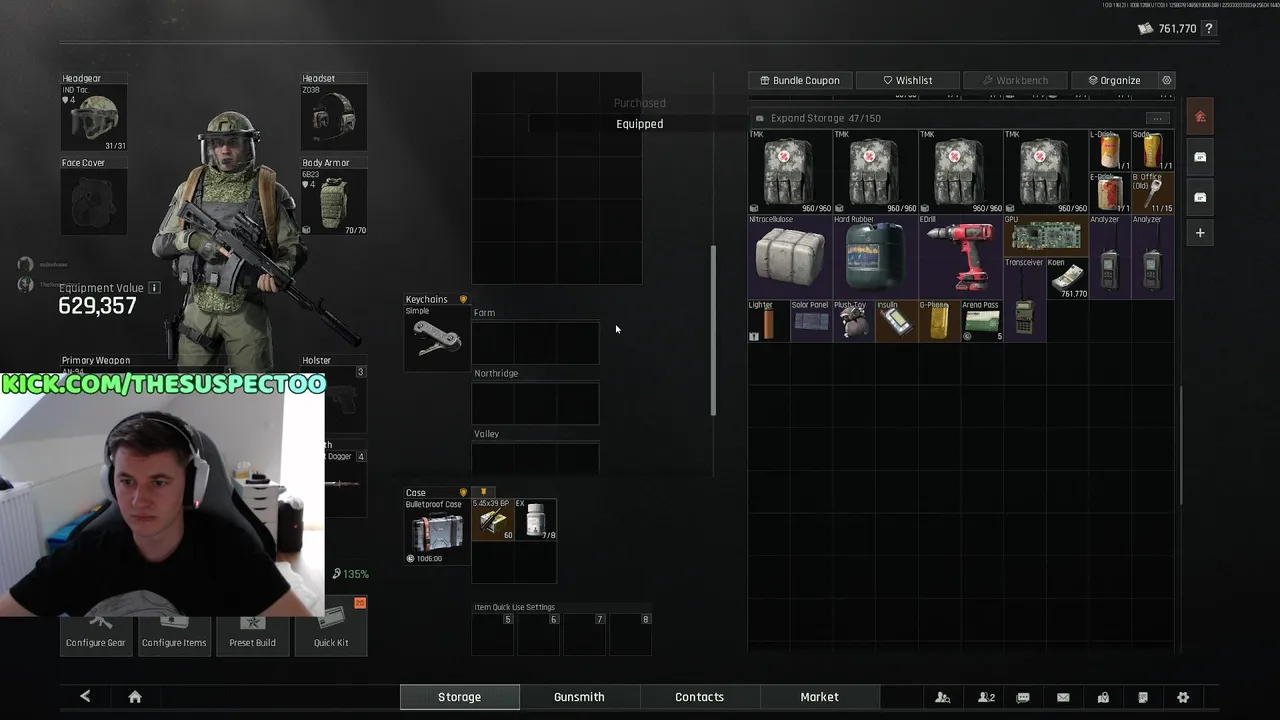Go back with the arrow icon

(x=85, y=697)
